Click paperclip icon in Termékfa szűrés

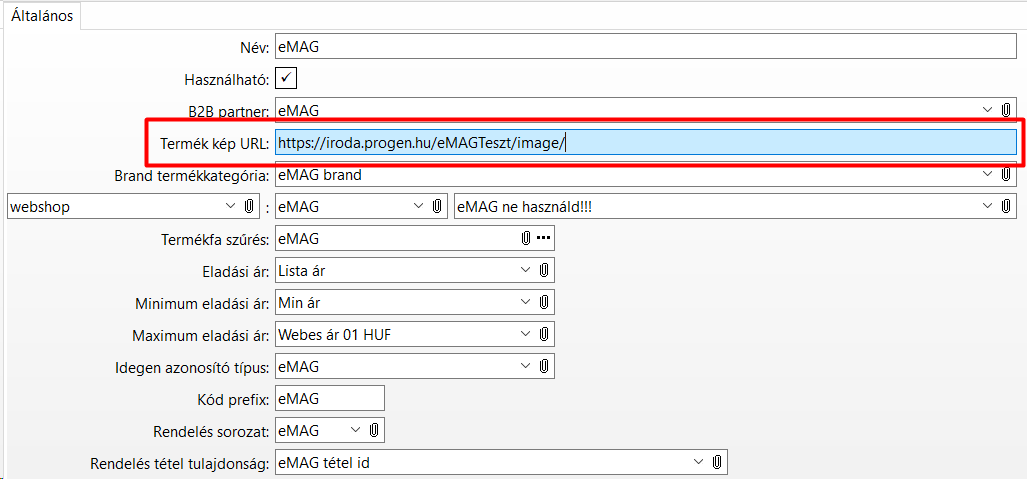(525, 238)
